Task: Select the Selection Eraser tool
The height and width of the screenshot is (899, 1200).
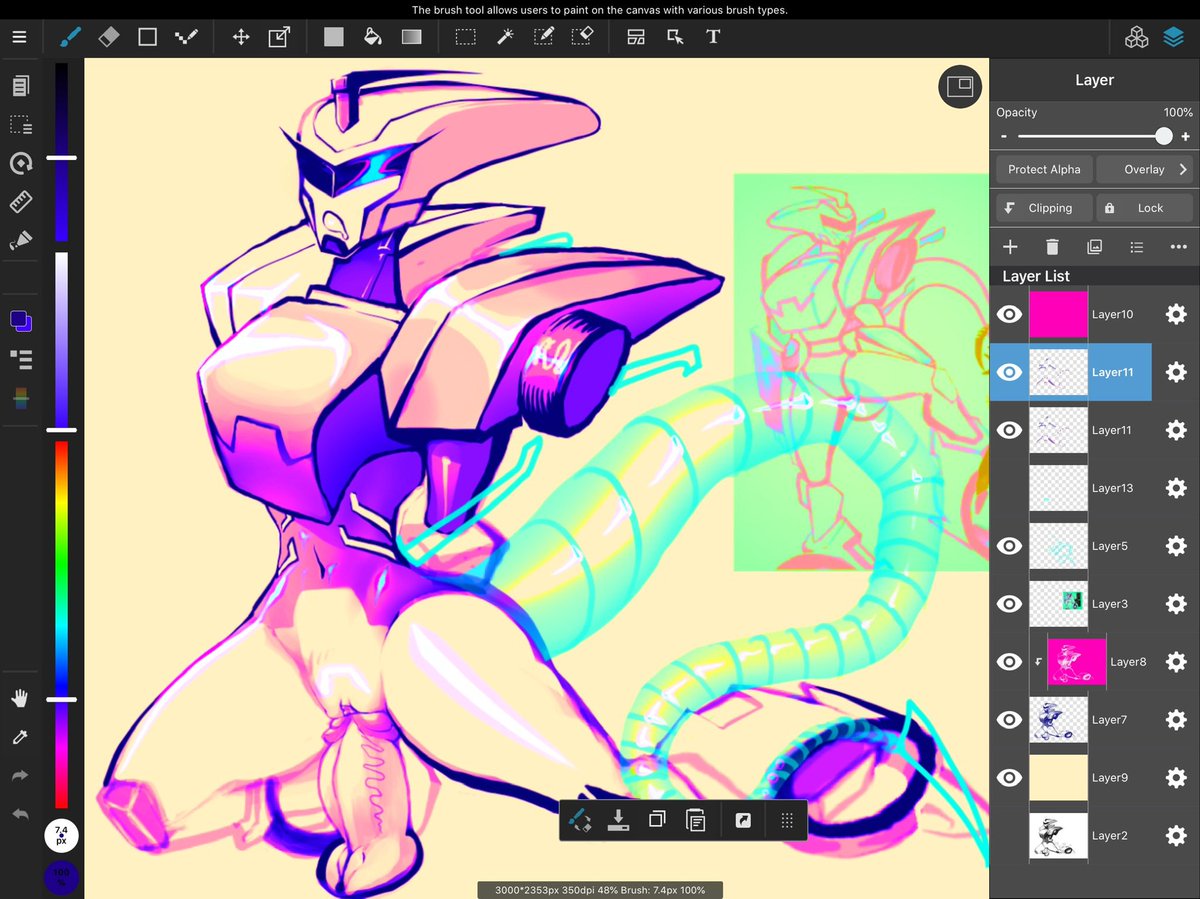Action: click(x=582, y=37)
